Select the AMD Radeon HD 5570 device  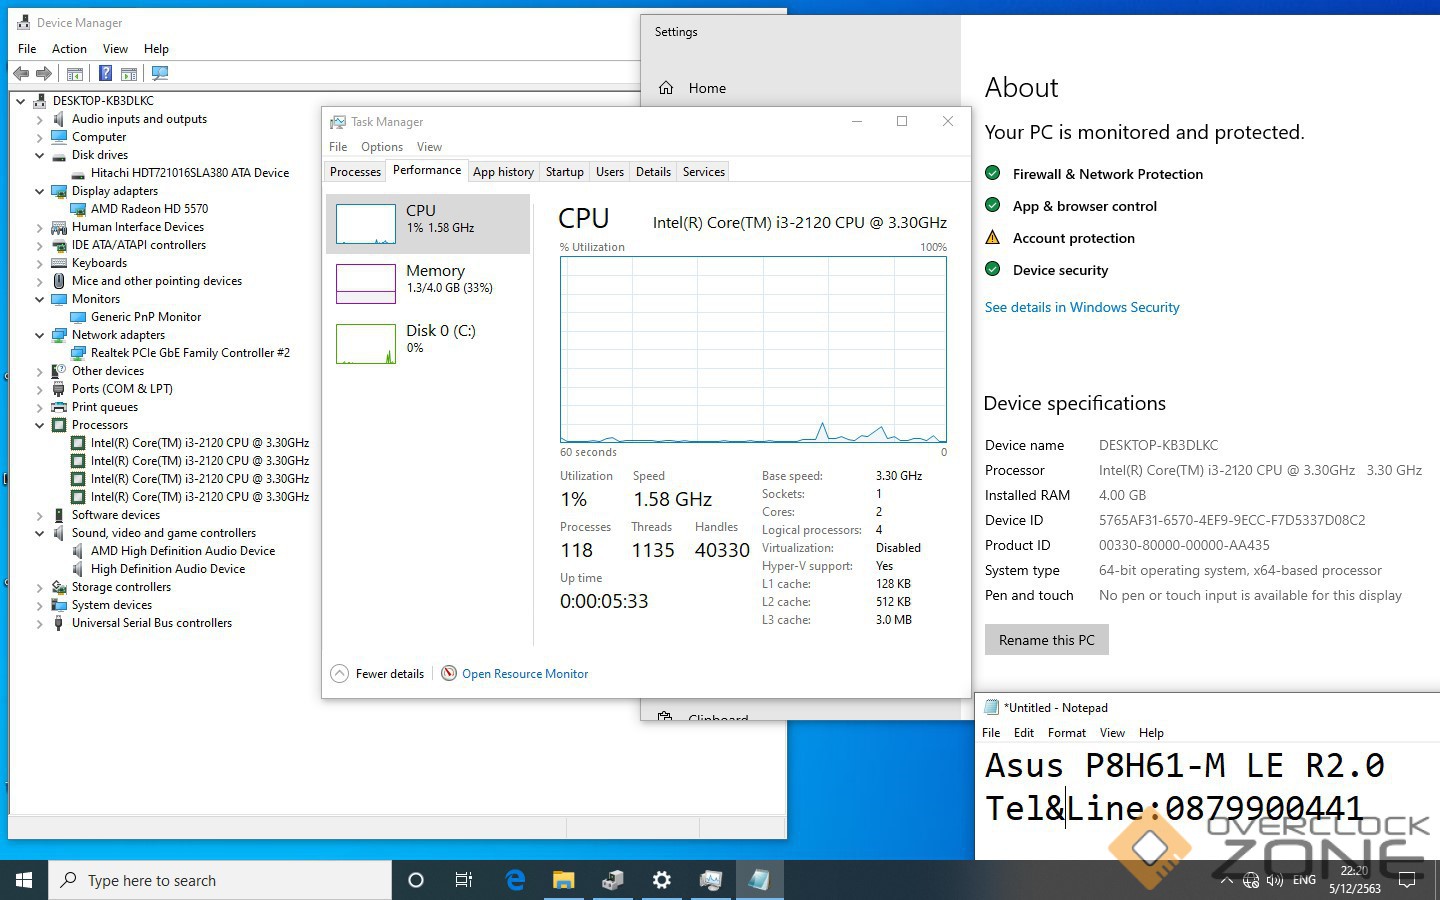(x=149, y=209)
